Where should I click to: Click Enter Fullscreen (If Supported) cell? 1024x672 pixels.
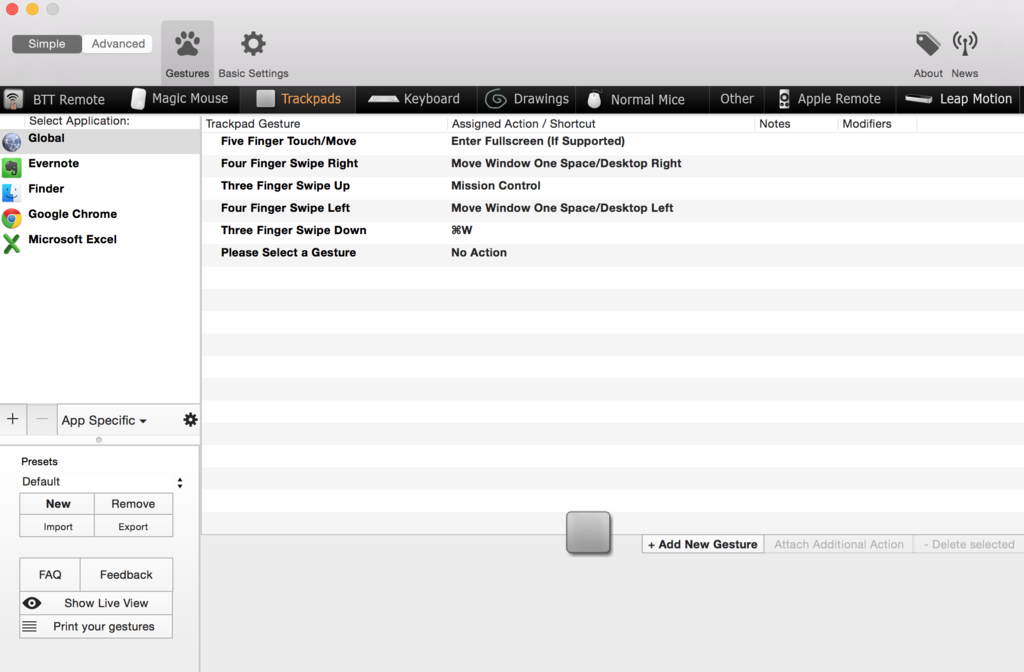pos(538,141)
